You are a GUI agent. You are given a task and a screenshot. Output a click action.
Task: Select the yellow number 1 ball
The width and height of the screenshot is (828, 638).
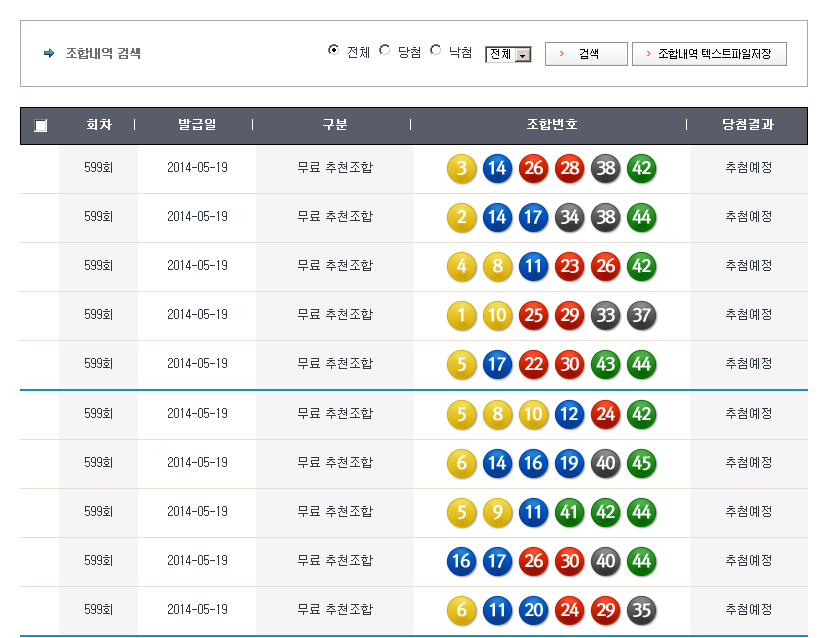click(x=461, y=315)
